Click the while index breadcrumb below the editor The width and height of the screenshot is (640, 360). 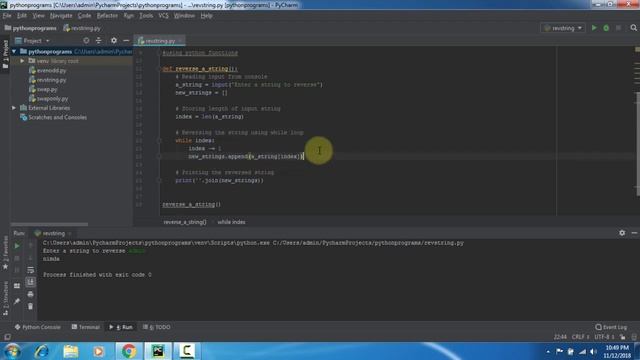click(x=231, y=222)
